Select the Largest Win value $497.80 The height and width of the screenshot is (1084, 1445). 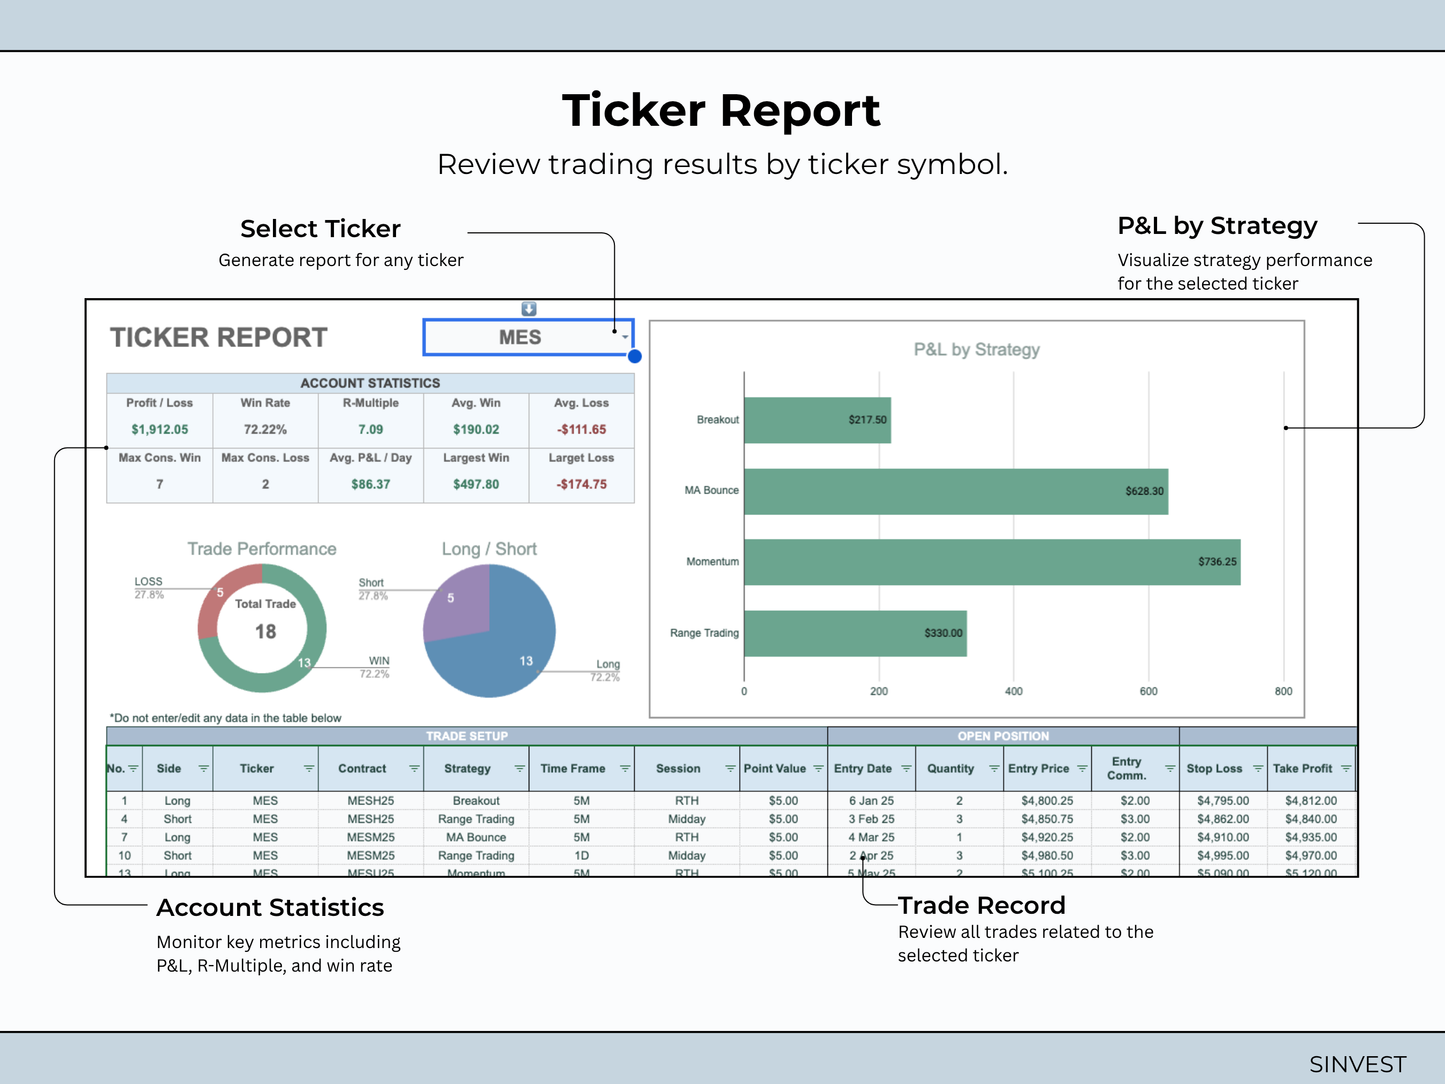pyautogui.click(x=476, y=484)
